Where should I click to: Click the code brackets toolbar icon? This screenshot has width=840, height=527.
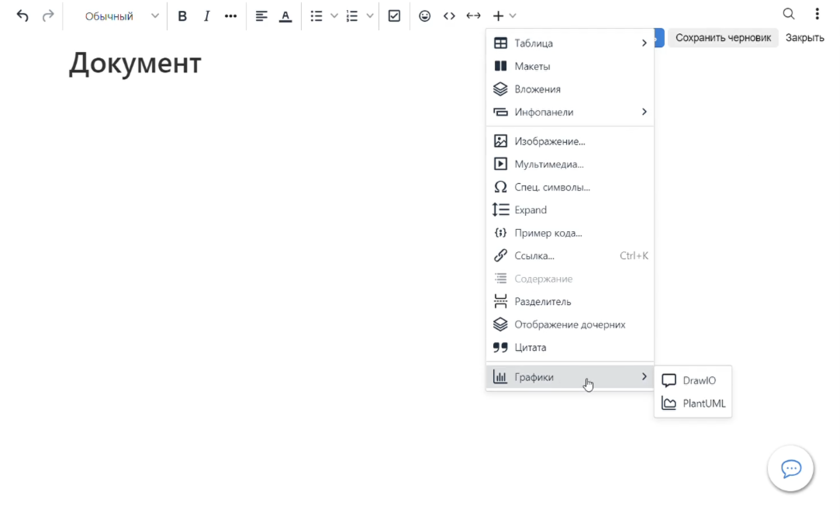[x=449, y=16]
